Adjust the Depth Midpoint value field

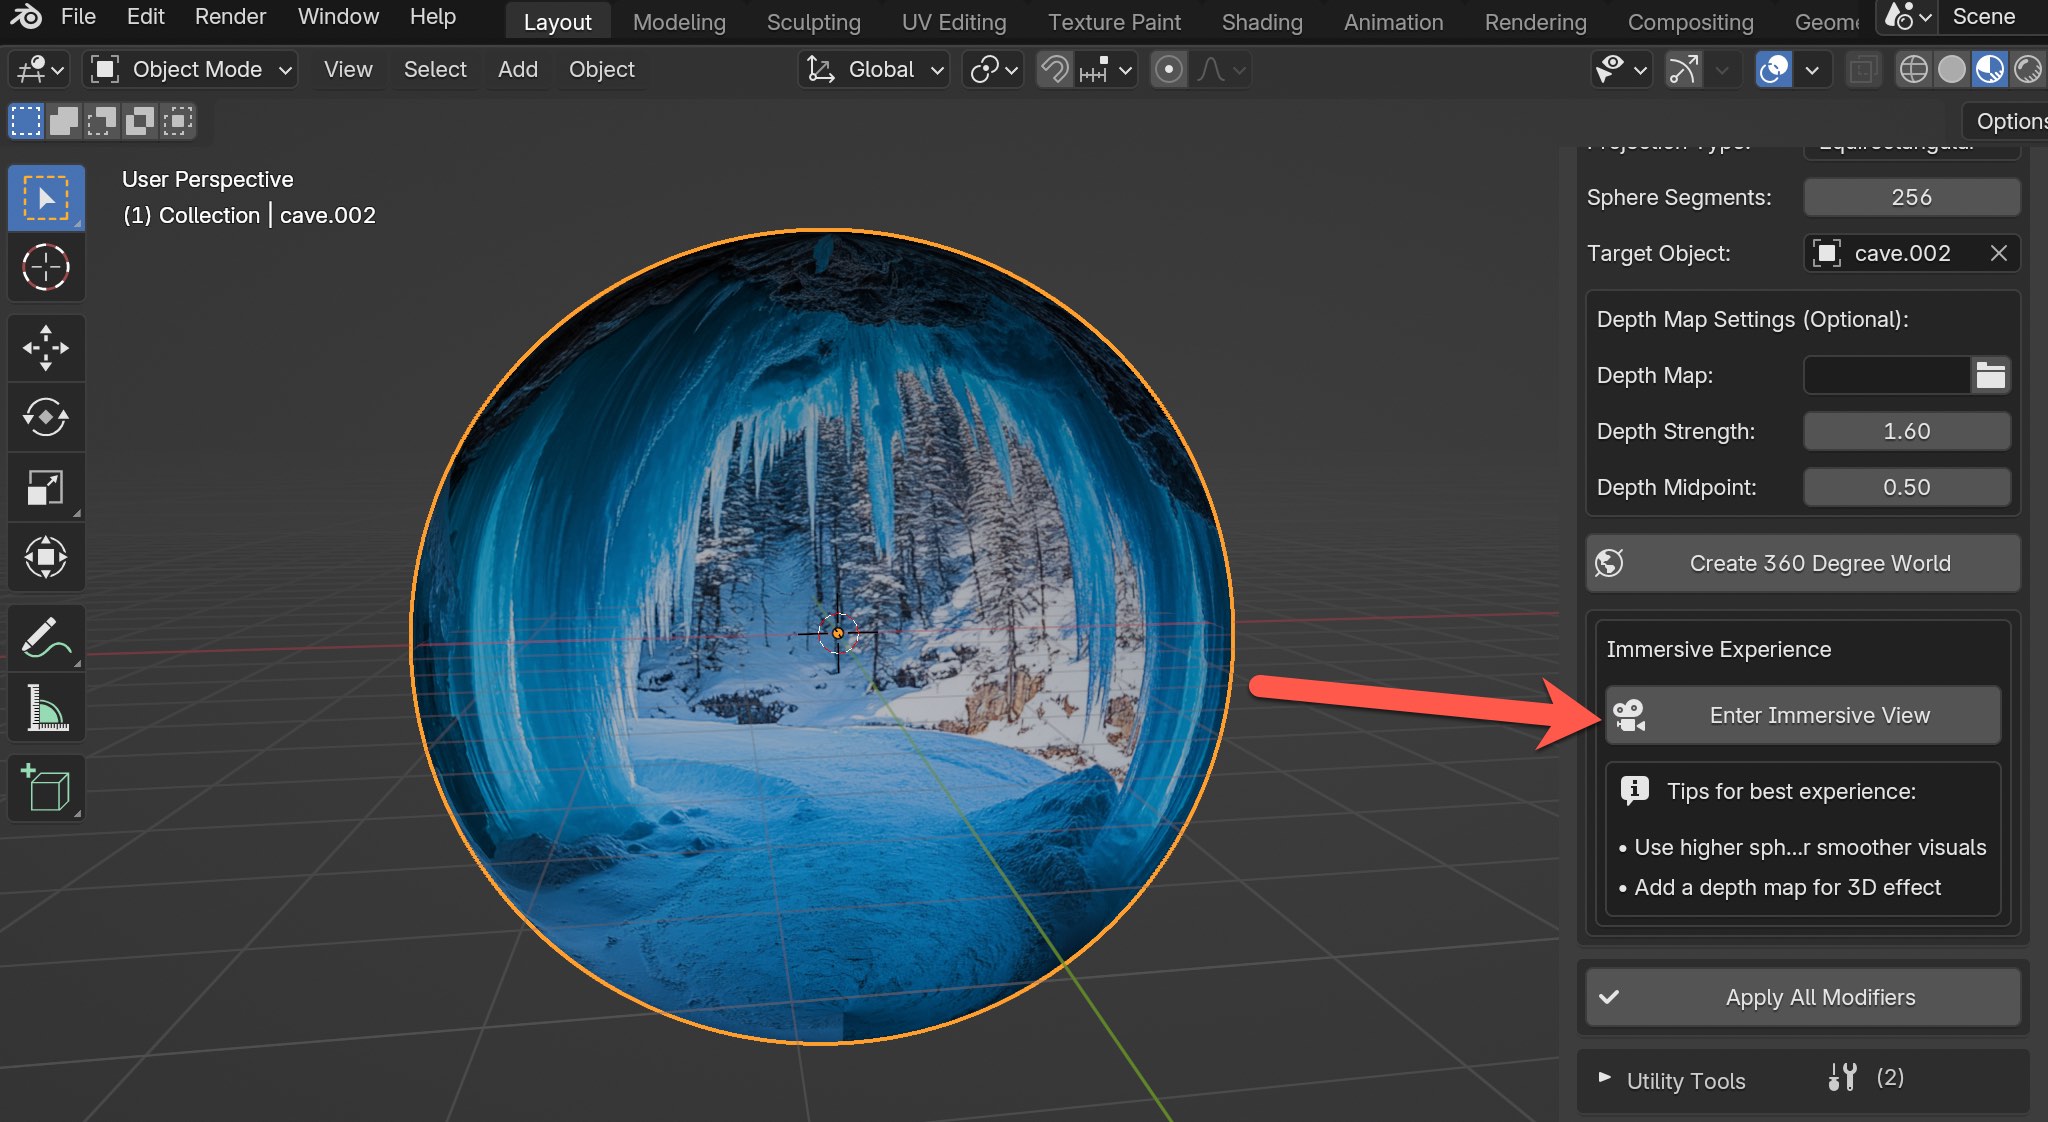point(1907,488)
